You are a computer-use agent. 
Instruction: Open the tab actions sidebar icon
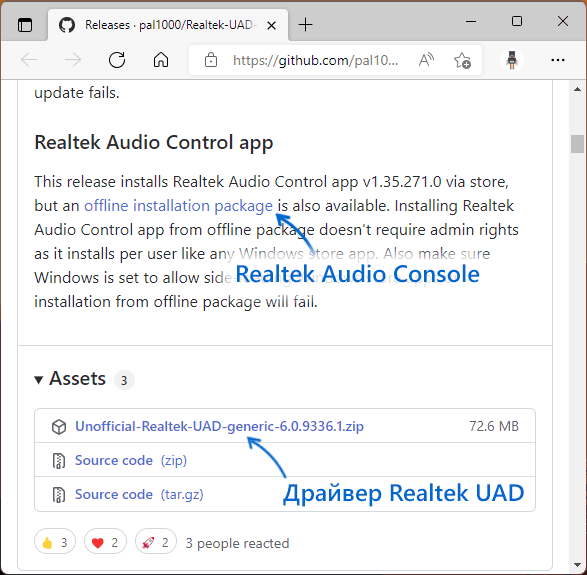pos(25,25)
